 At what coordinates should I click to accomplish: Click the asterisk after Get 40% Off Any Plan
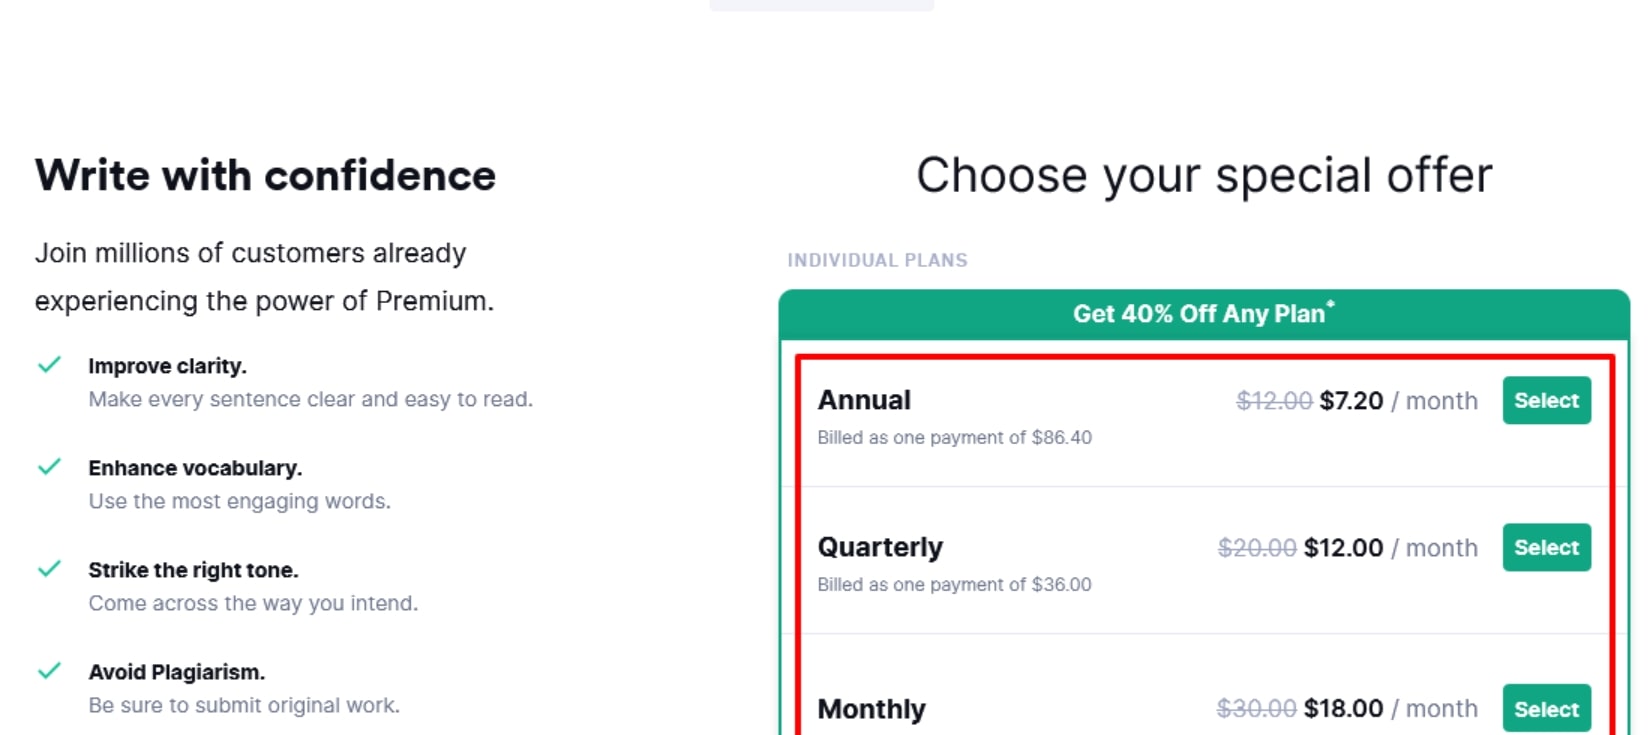coord(1330,305)
